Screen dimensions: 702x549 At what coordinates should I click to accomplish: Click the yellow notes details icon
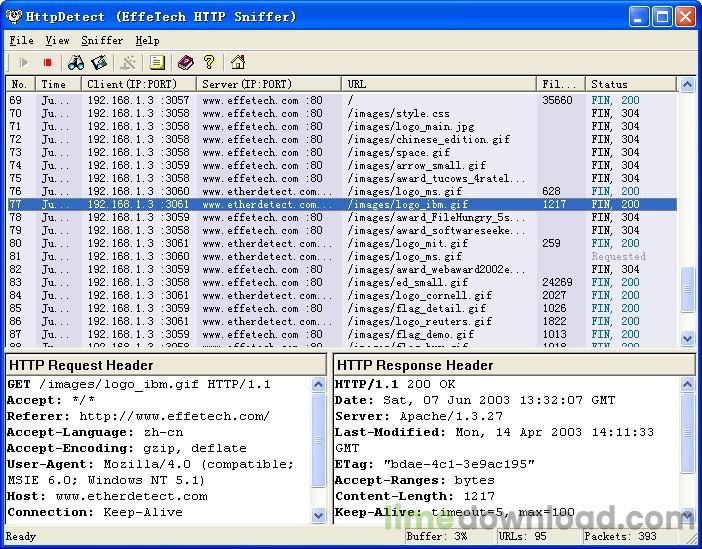(x=156, y=63)
